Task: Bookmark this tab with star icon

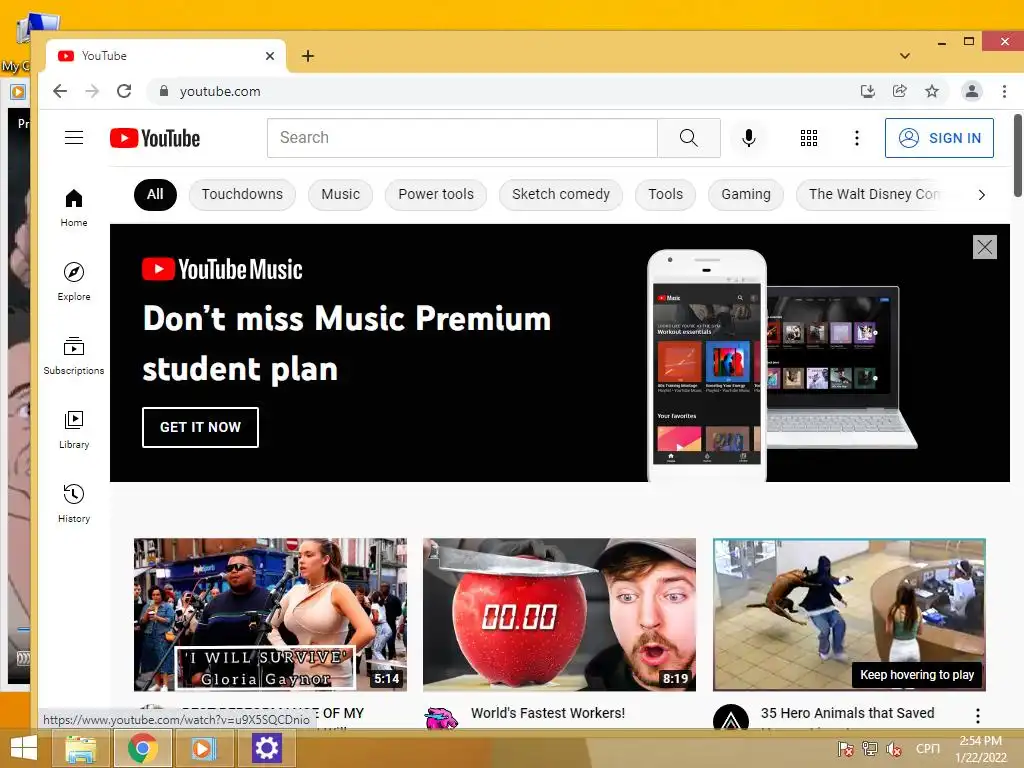Action: click(932, 91)
